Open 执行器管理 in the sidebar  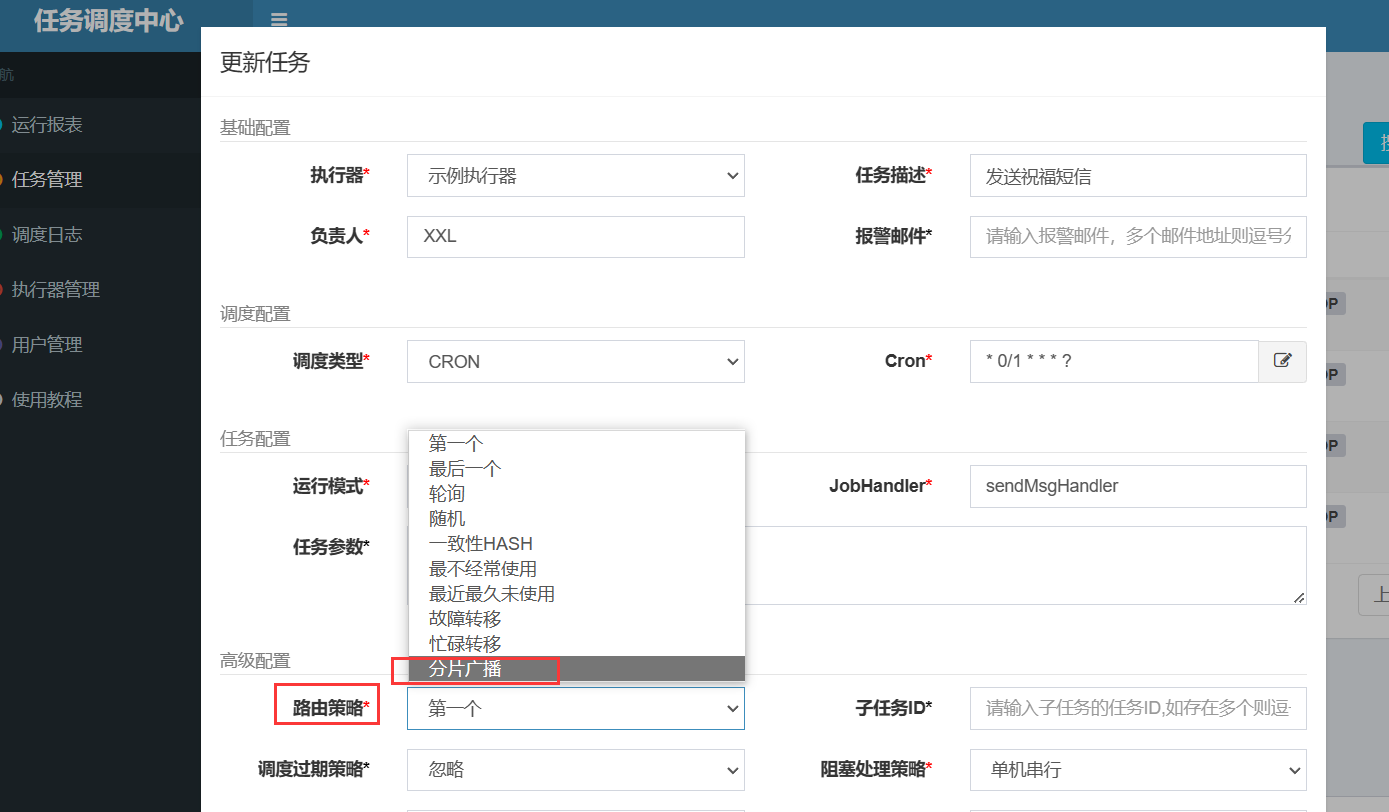56,290
